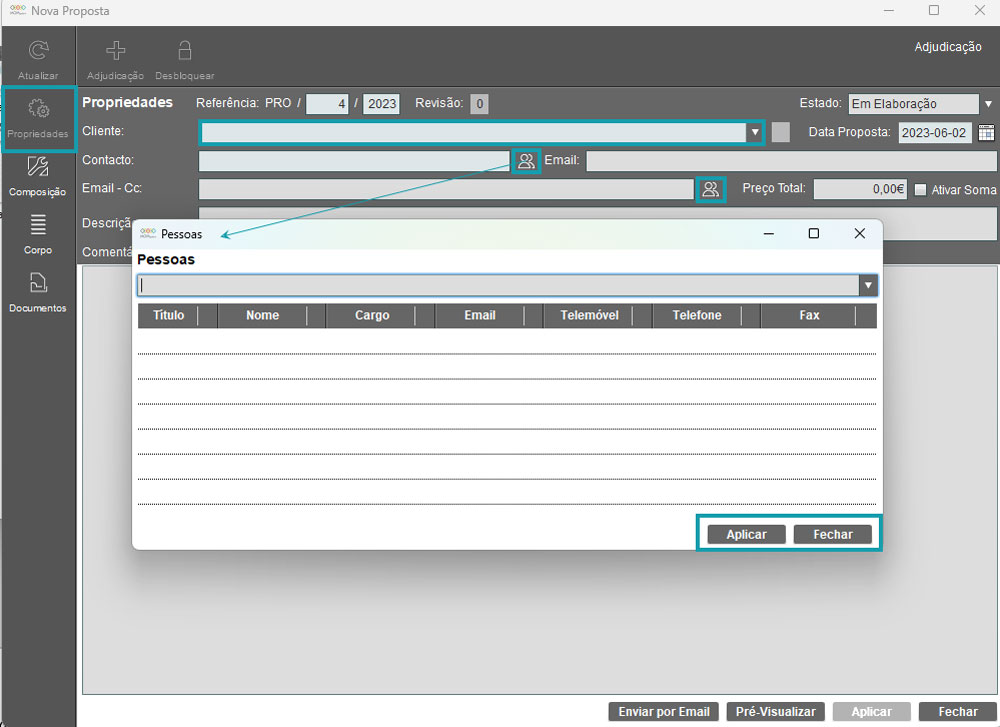1000x727 pixels.
Task: Click the Adjudicação plus icon
Action: point(115,52)
